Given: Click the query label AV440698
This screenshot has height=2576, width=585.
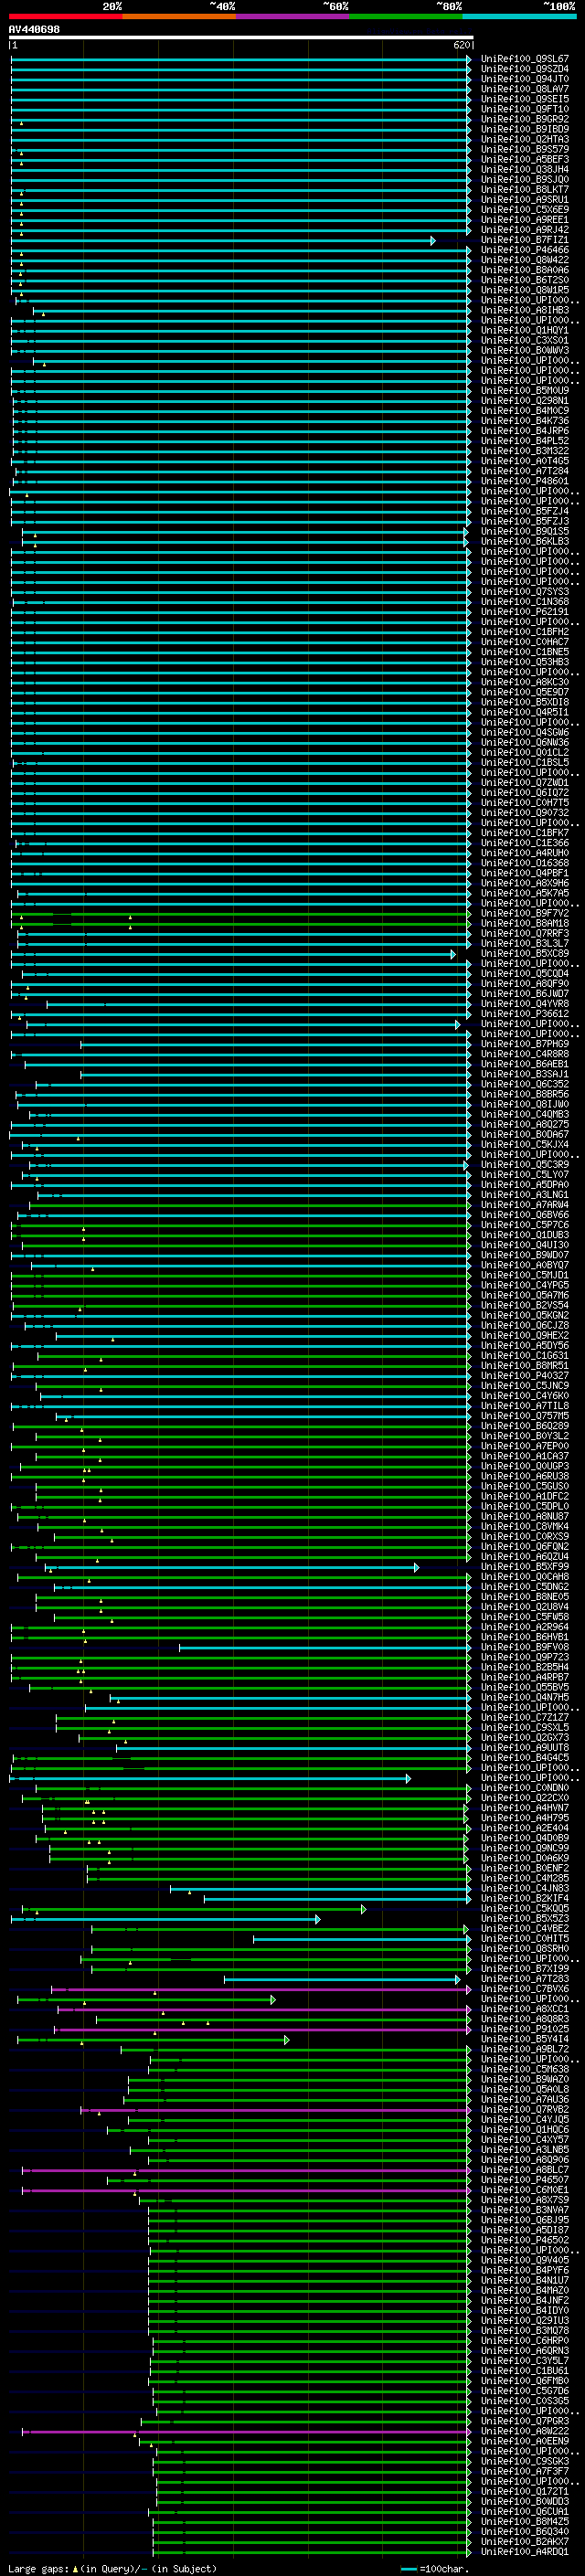Looking at the screenshot, I should point(34,29).
